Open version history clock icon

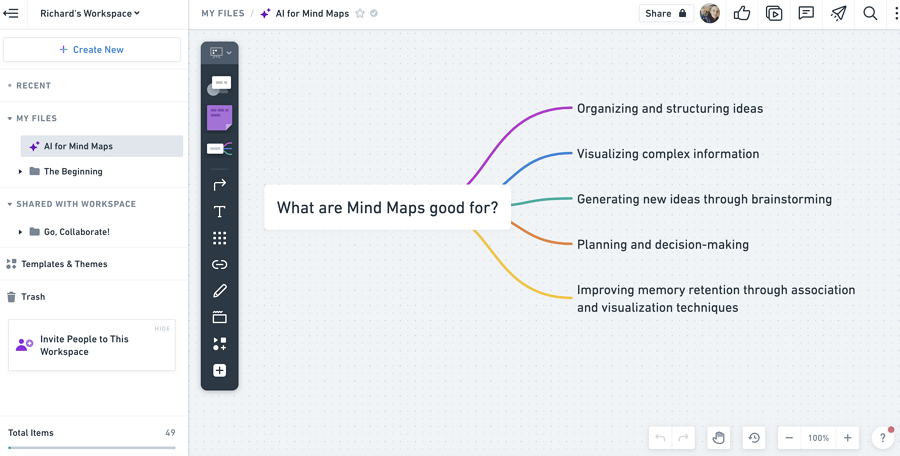[x=754, y=438]
